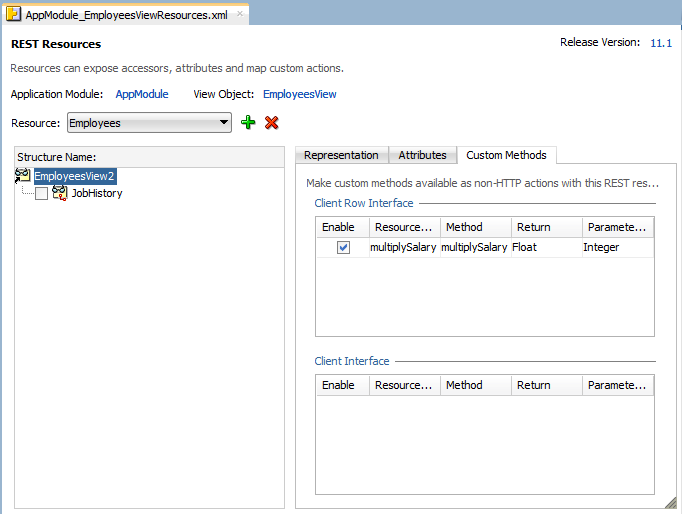Click Client Row Interface Resource column header
This screenshot has width=682, height=514.
point(405,227)
